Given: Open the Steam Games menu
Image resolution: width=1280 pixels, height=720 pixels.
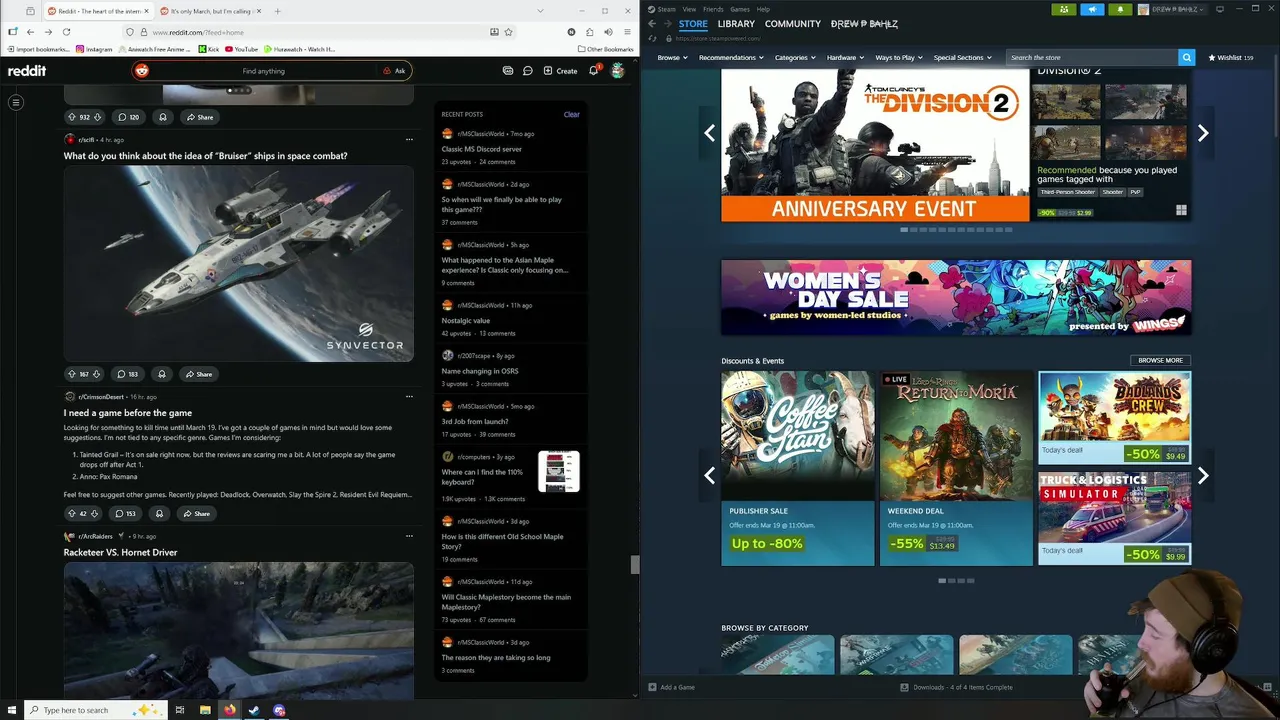Looking at the screenshot, I should [740, 9].
